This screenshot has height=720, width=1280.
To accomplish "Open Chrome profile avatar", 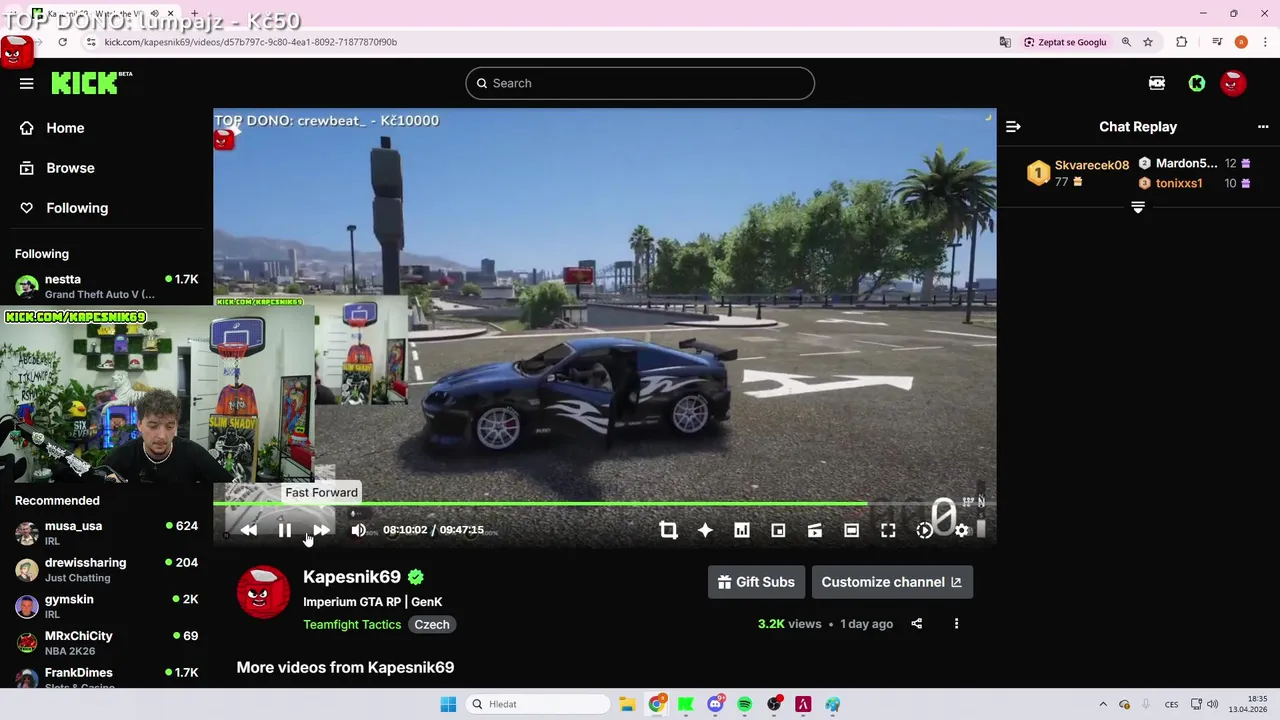I will [x=1241, y=42].
